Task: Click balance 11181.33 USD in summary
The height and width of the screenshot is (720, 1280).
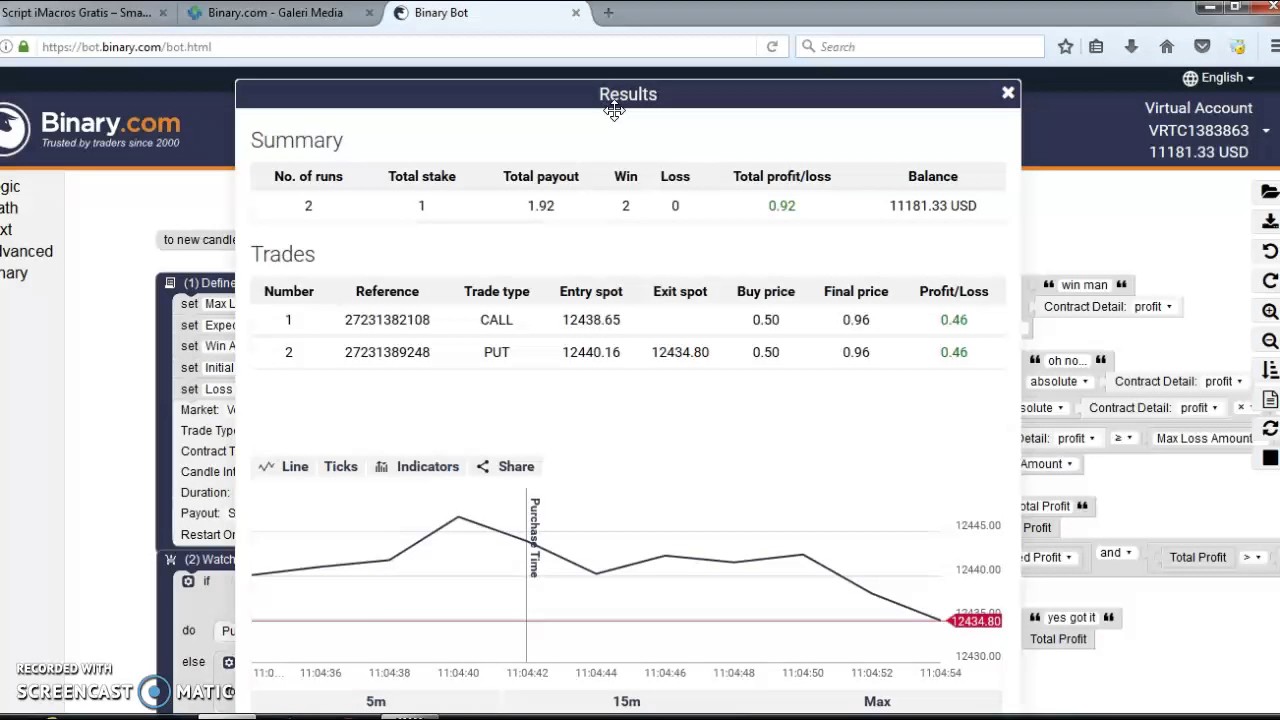Action: (x=933, y=206)
